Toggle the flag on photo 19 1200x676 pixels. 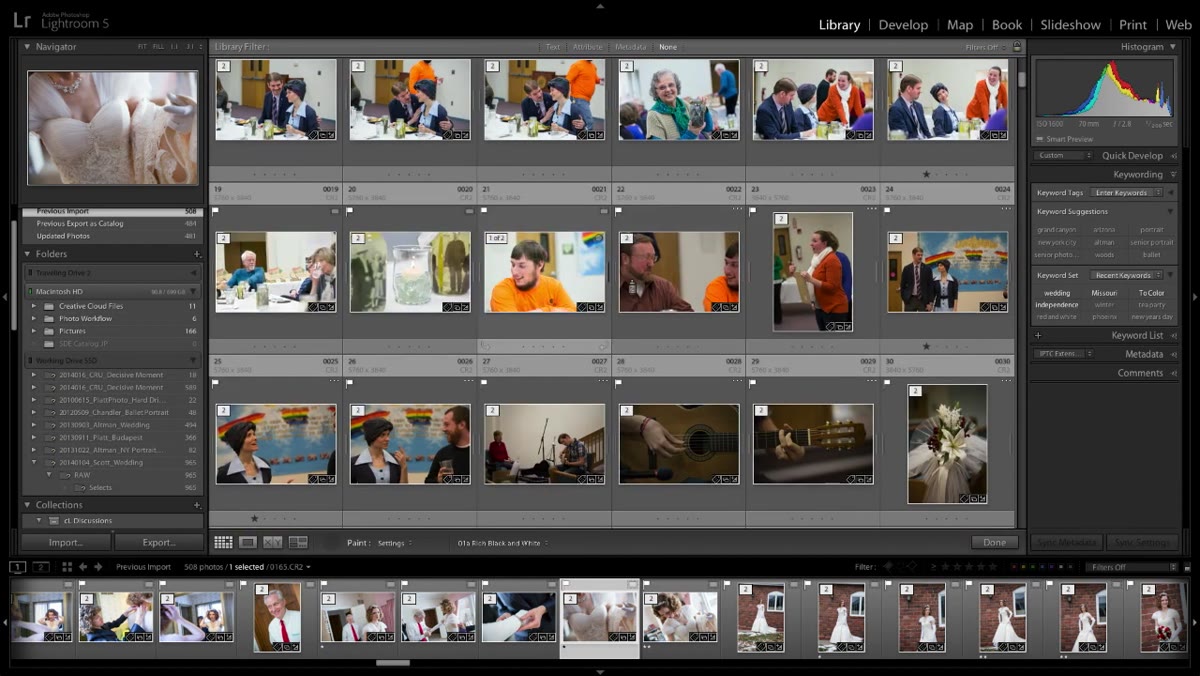point(217,211)
